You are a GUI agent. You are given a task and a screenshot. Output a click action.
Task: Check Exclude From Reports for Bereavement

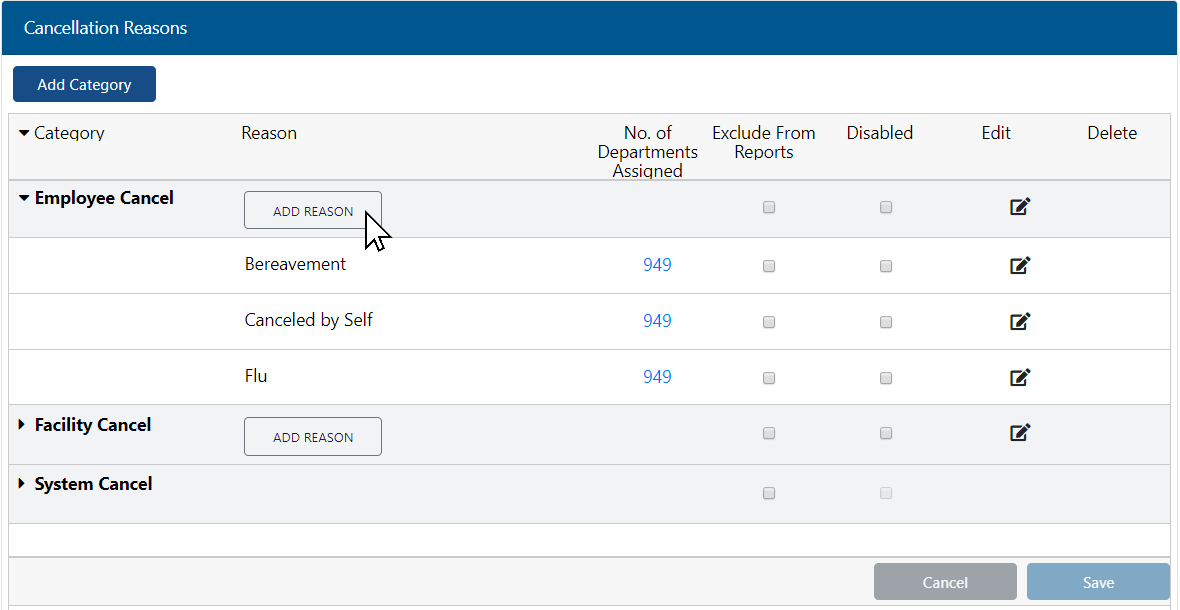(x=769, y=266)
